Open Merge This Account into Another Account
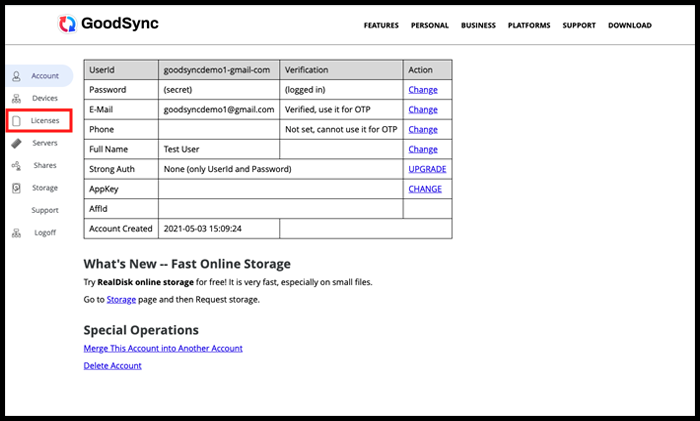 (x=163, y=348)
